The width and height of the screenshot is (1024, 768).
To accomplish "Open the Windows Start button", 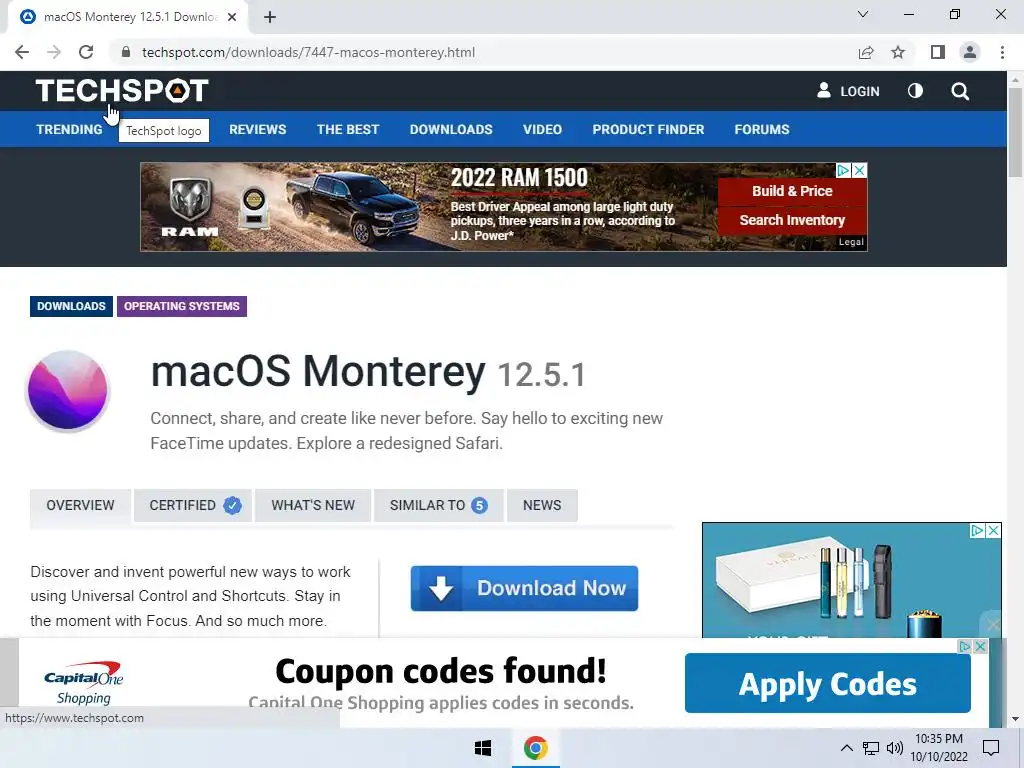I will pos(483,748).
